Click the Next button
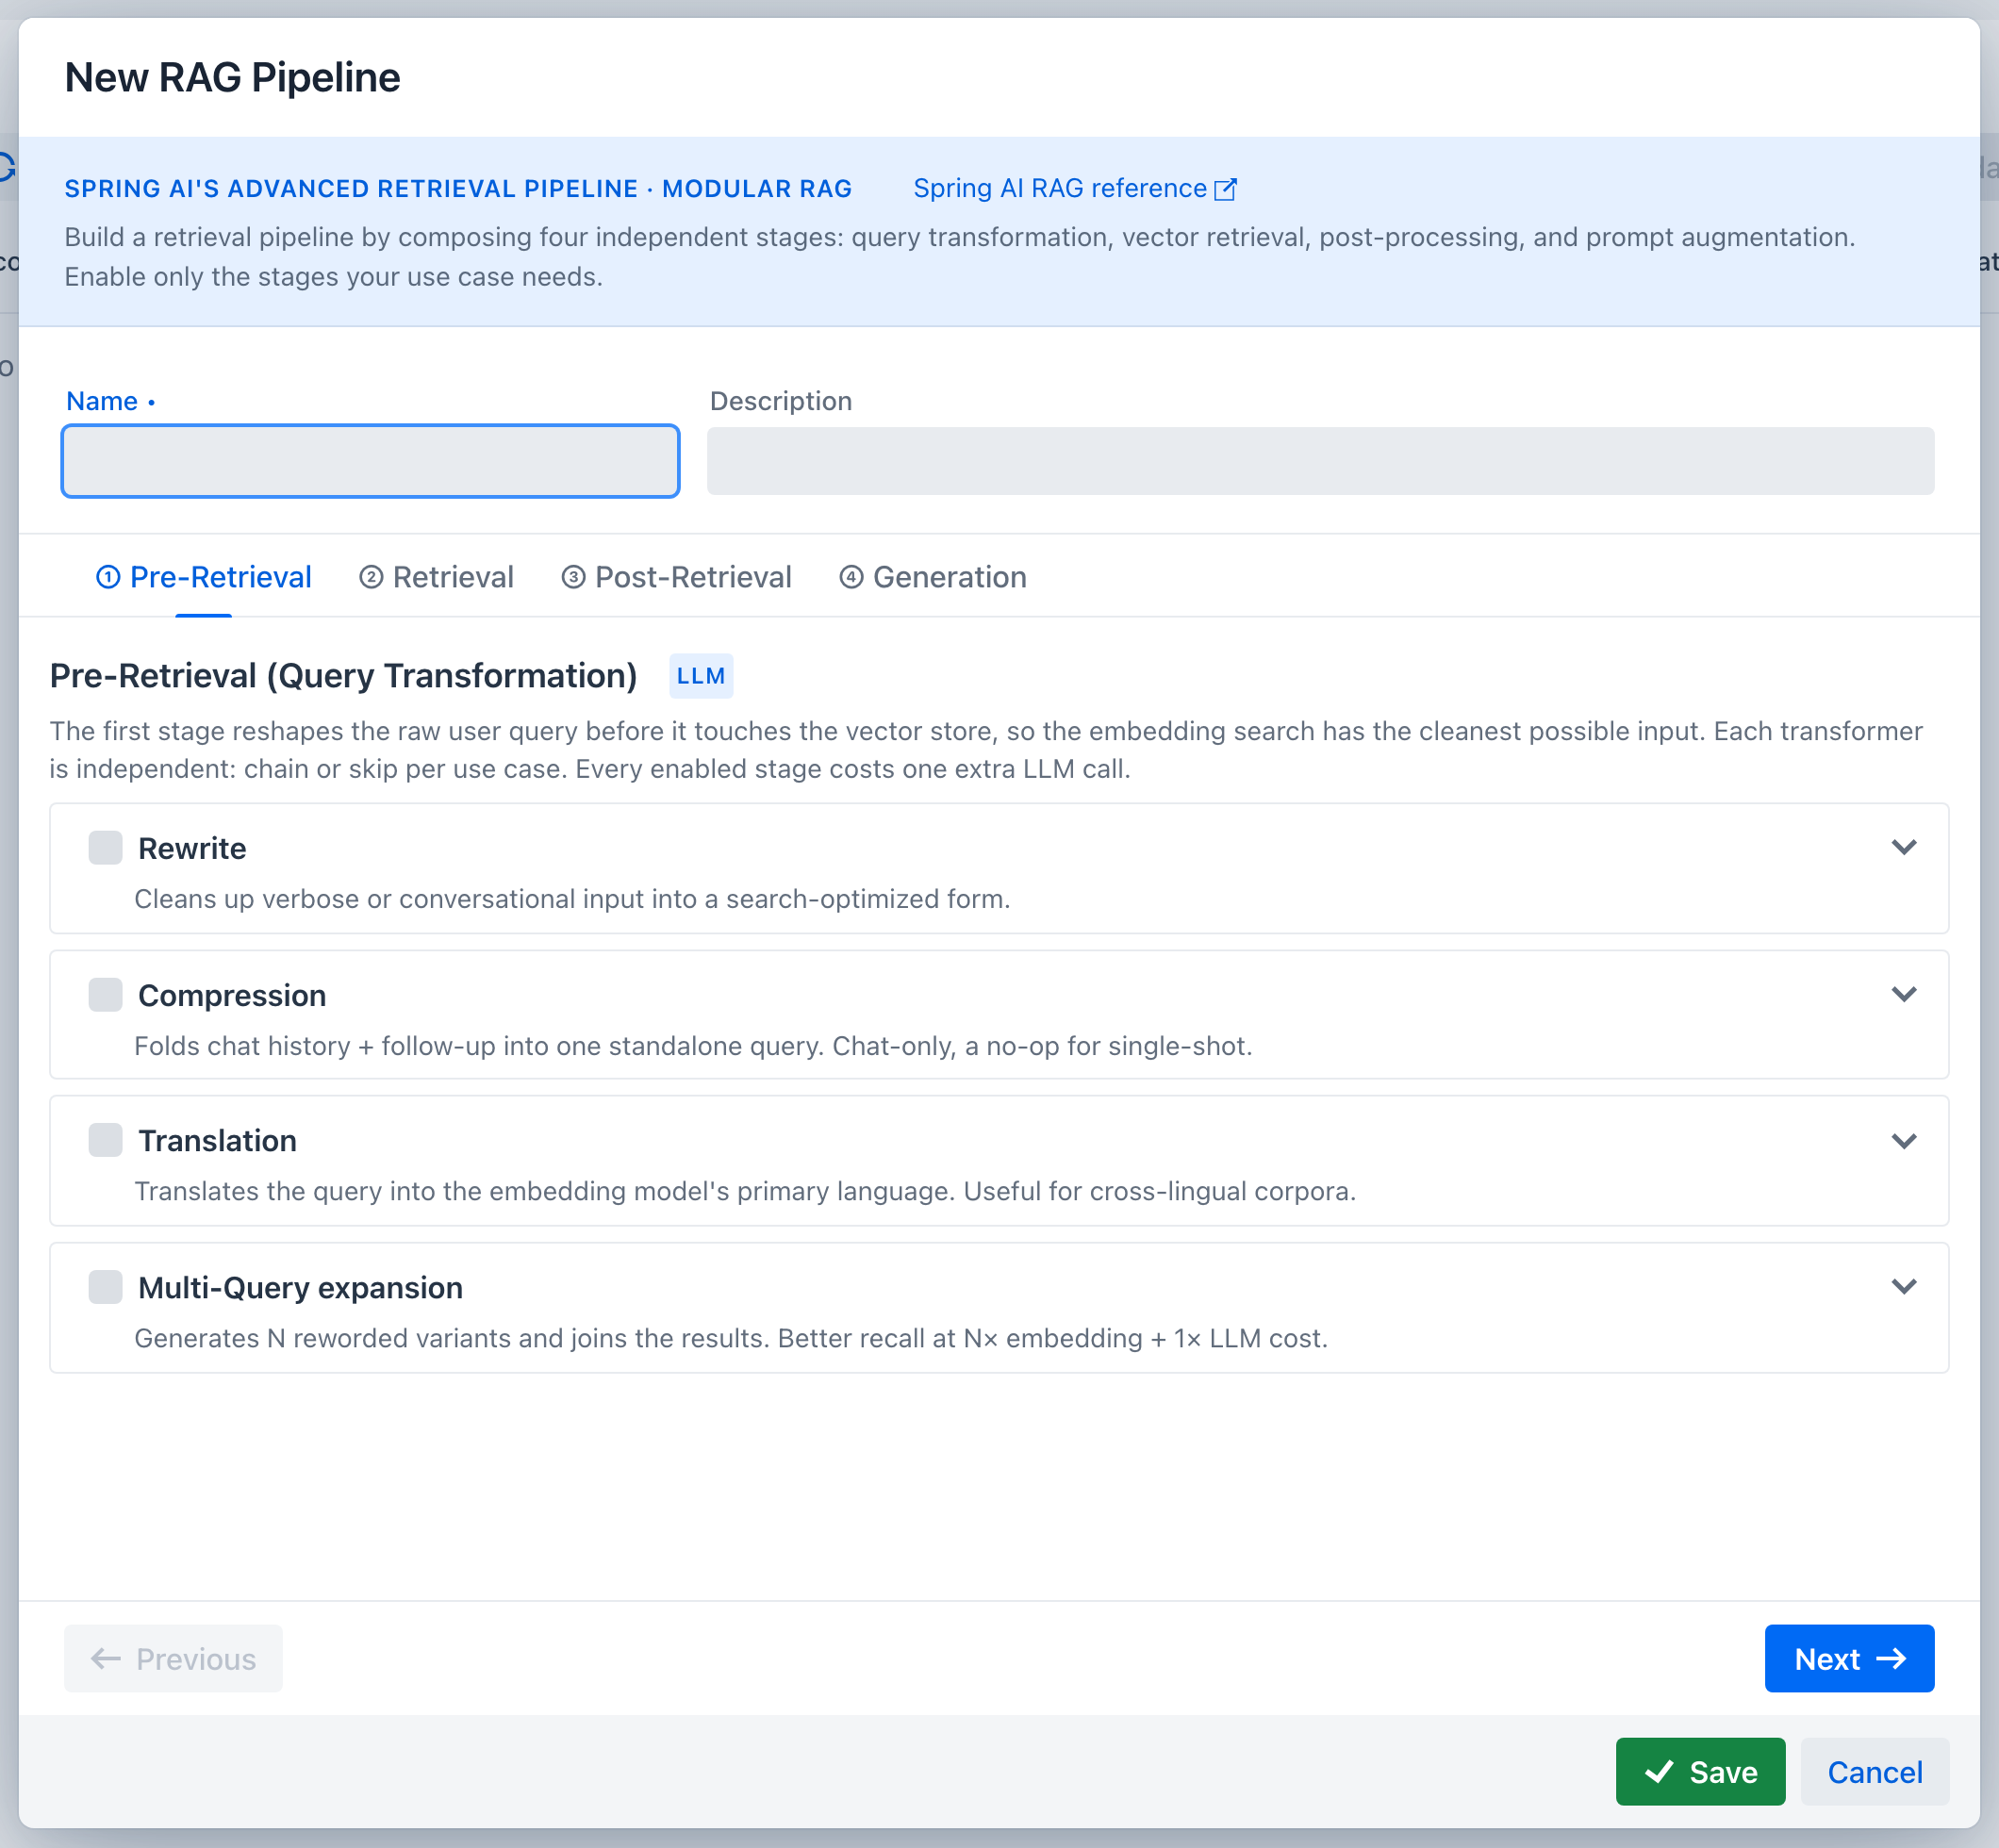This screenshot has height=1848, width=1999. (x=1849, y=1658)
